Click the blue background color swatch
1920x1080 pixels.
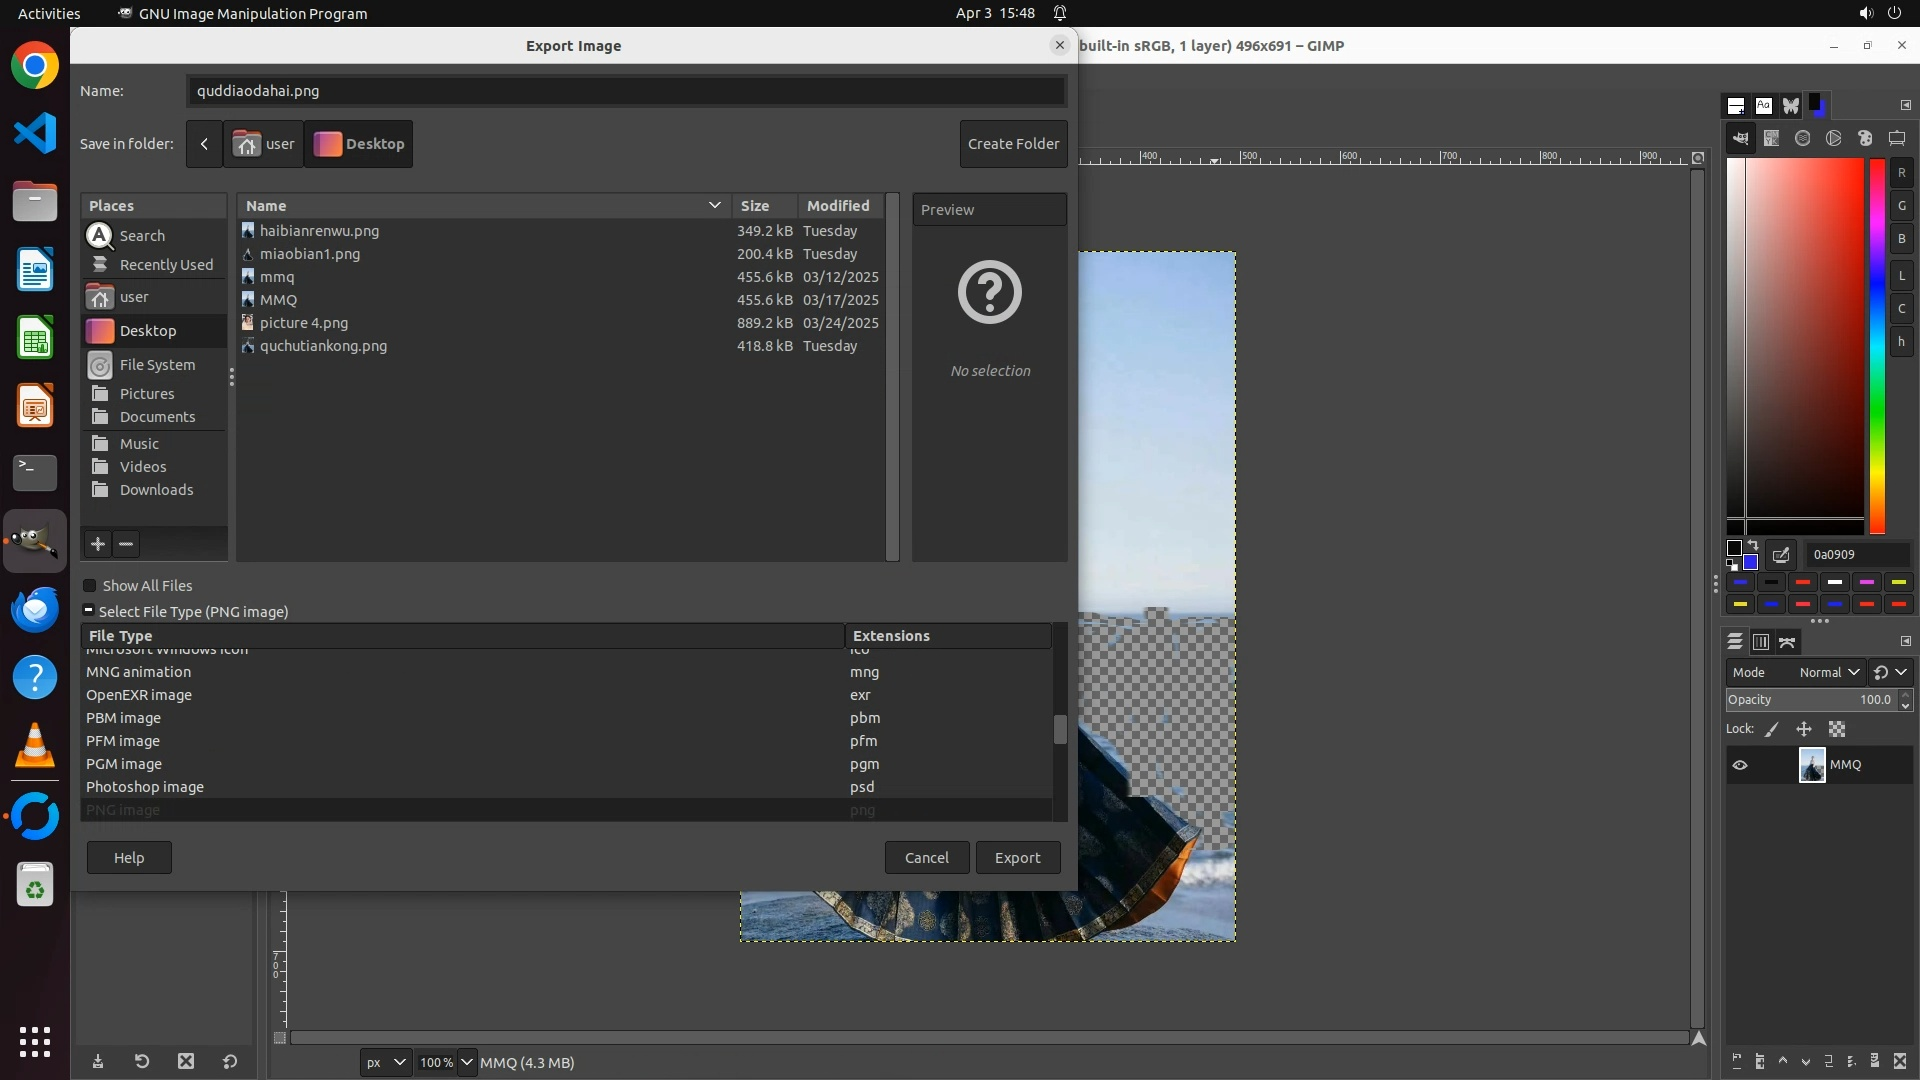click(1751, 562)
